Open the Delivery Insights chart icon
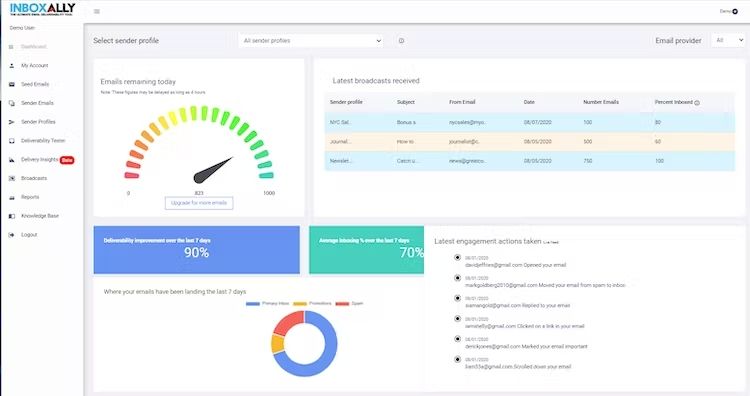The height and width of the screenshot is (396, 750). point(11,160)
